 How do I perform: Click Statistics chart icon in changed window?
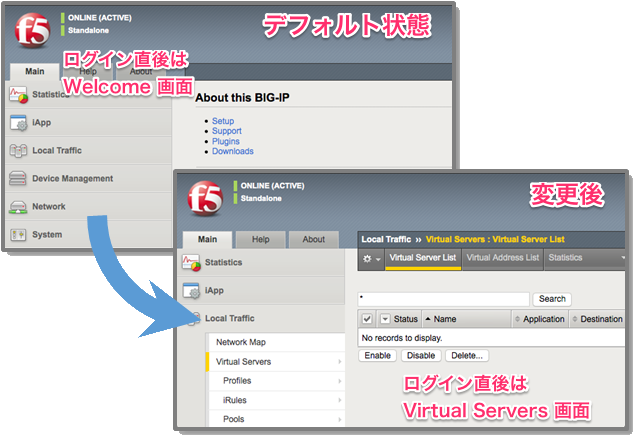coord(191,263)
